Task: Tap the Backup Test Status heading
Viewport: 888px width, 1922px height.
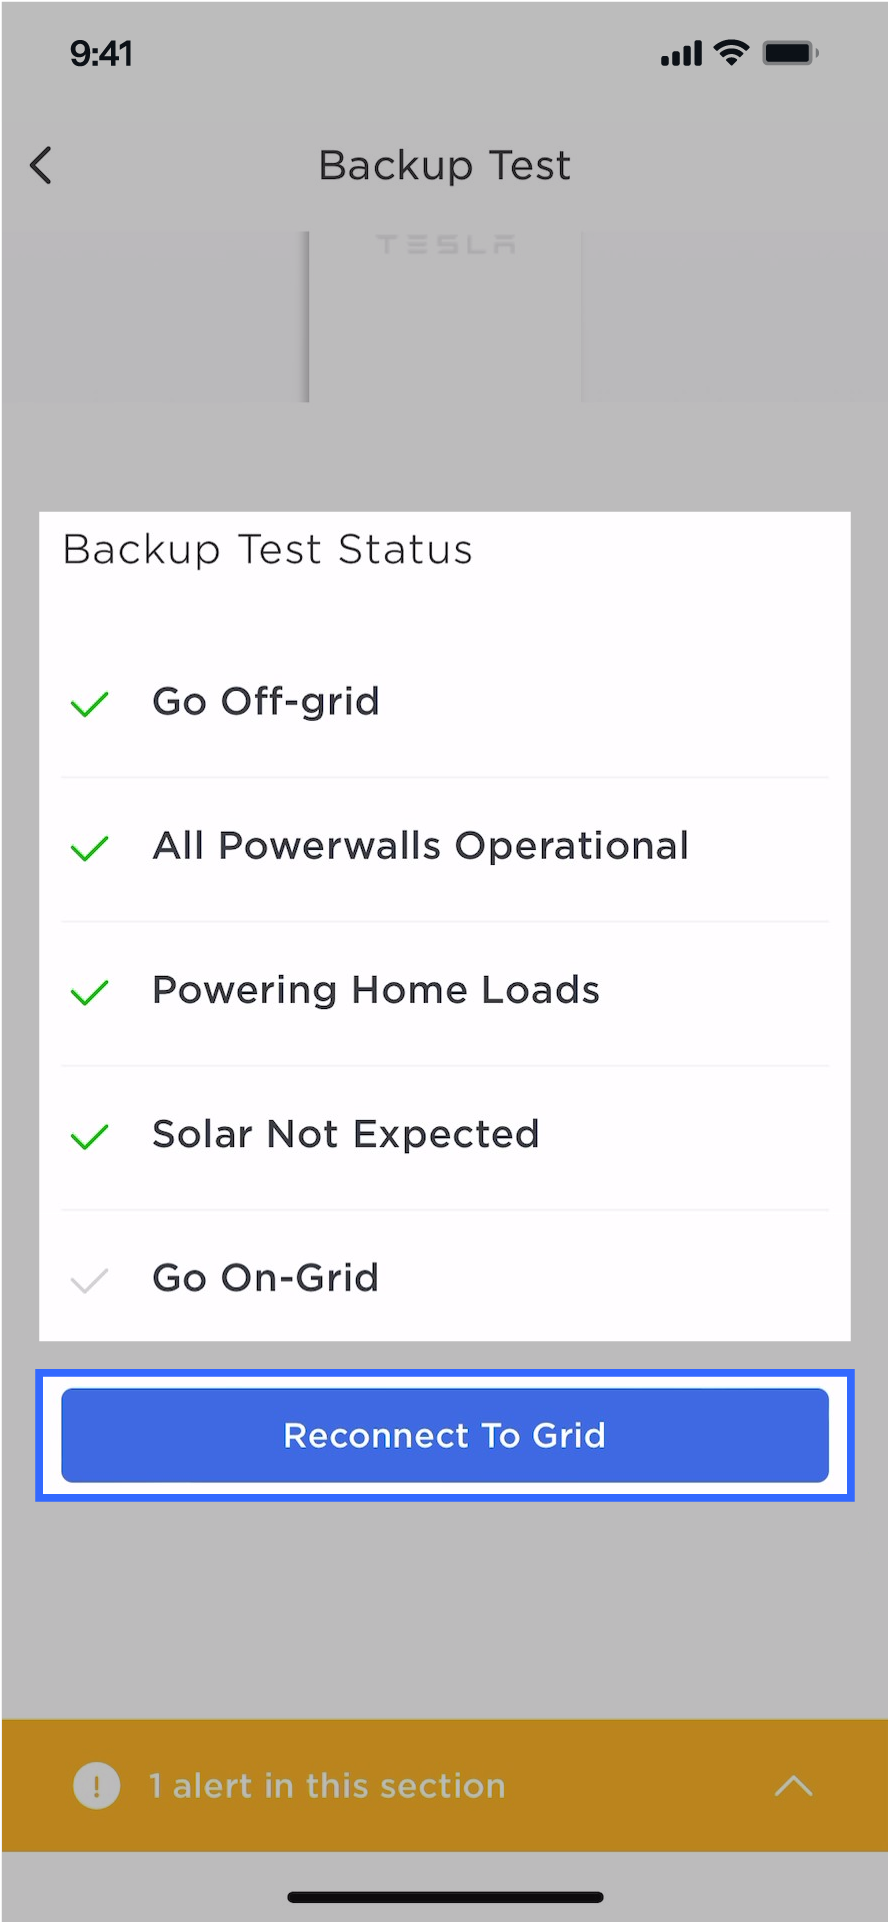Action: point(267,550)
